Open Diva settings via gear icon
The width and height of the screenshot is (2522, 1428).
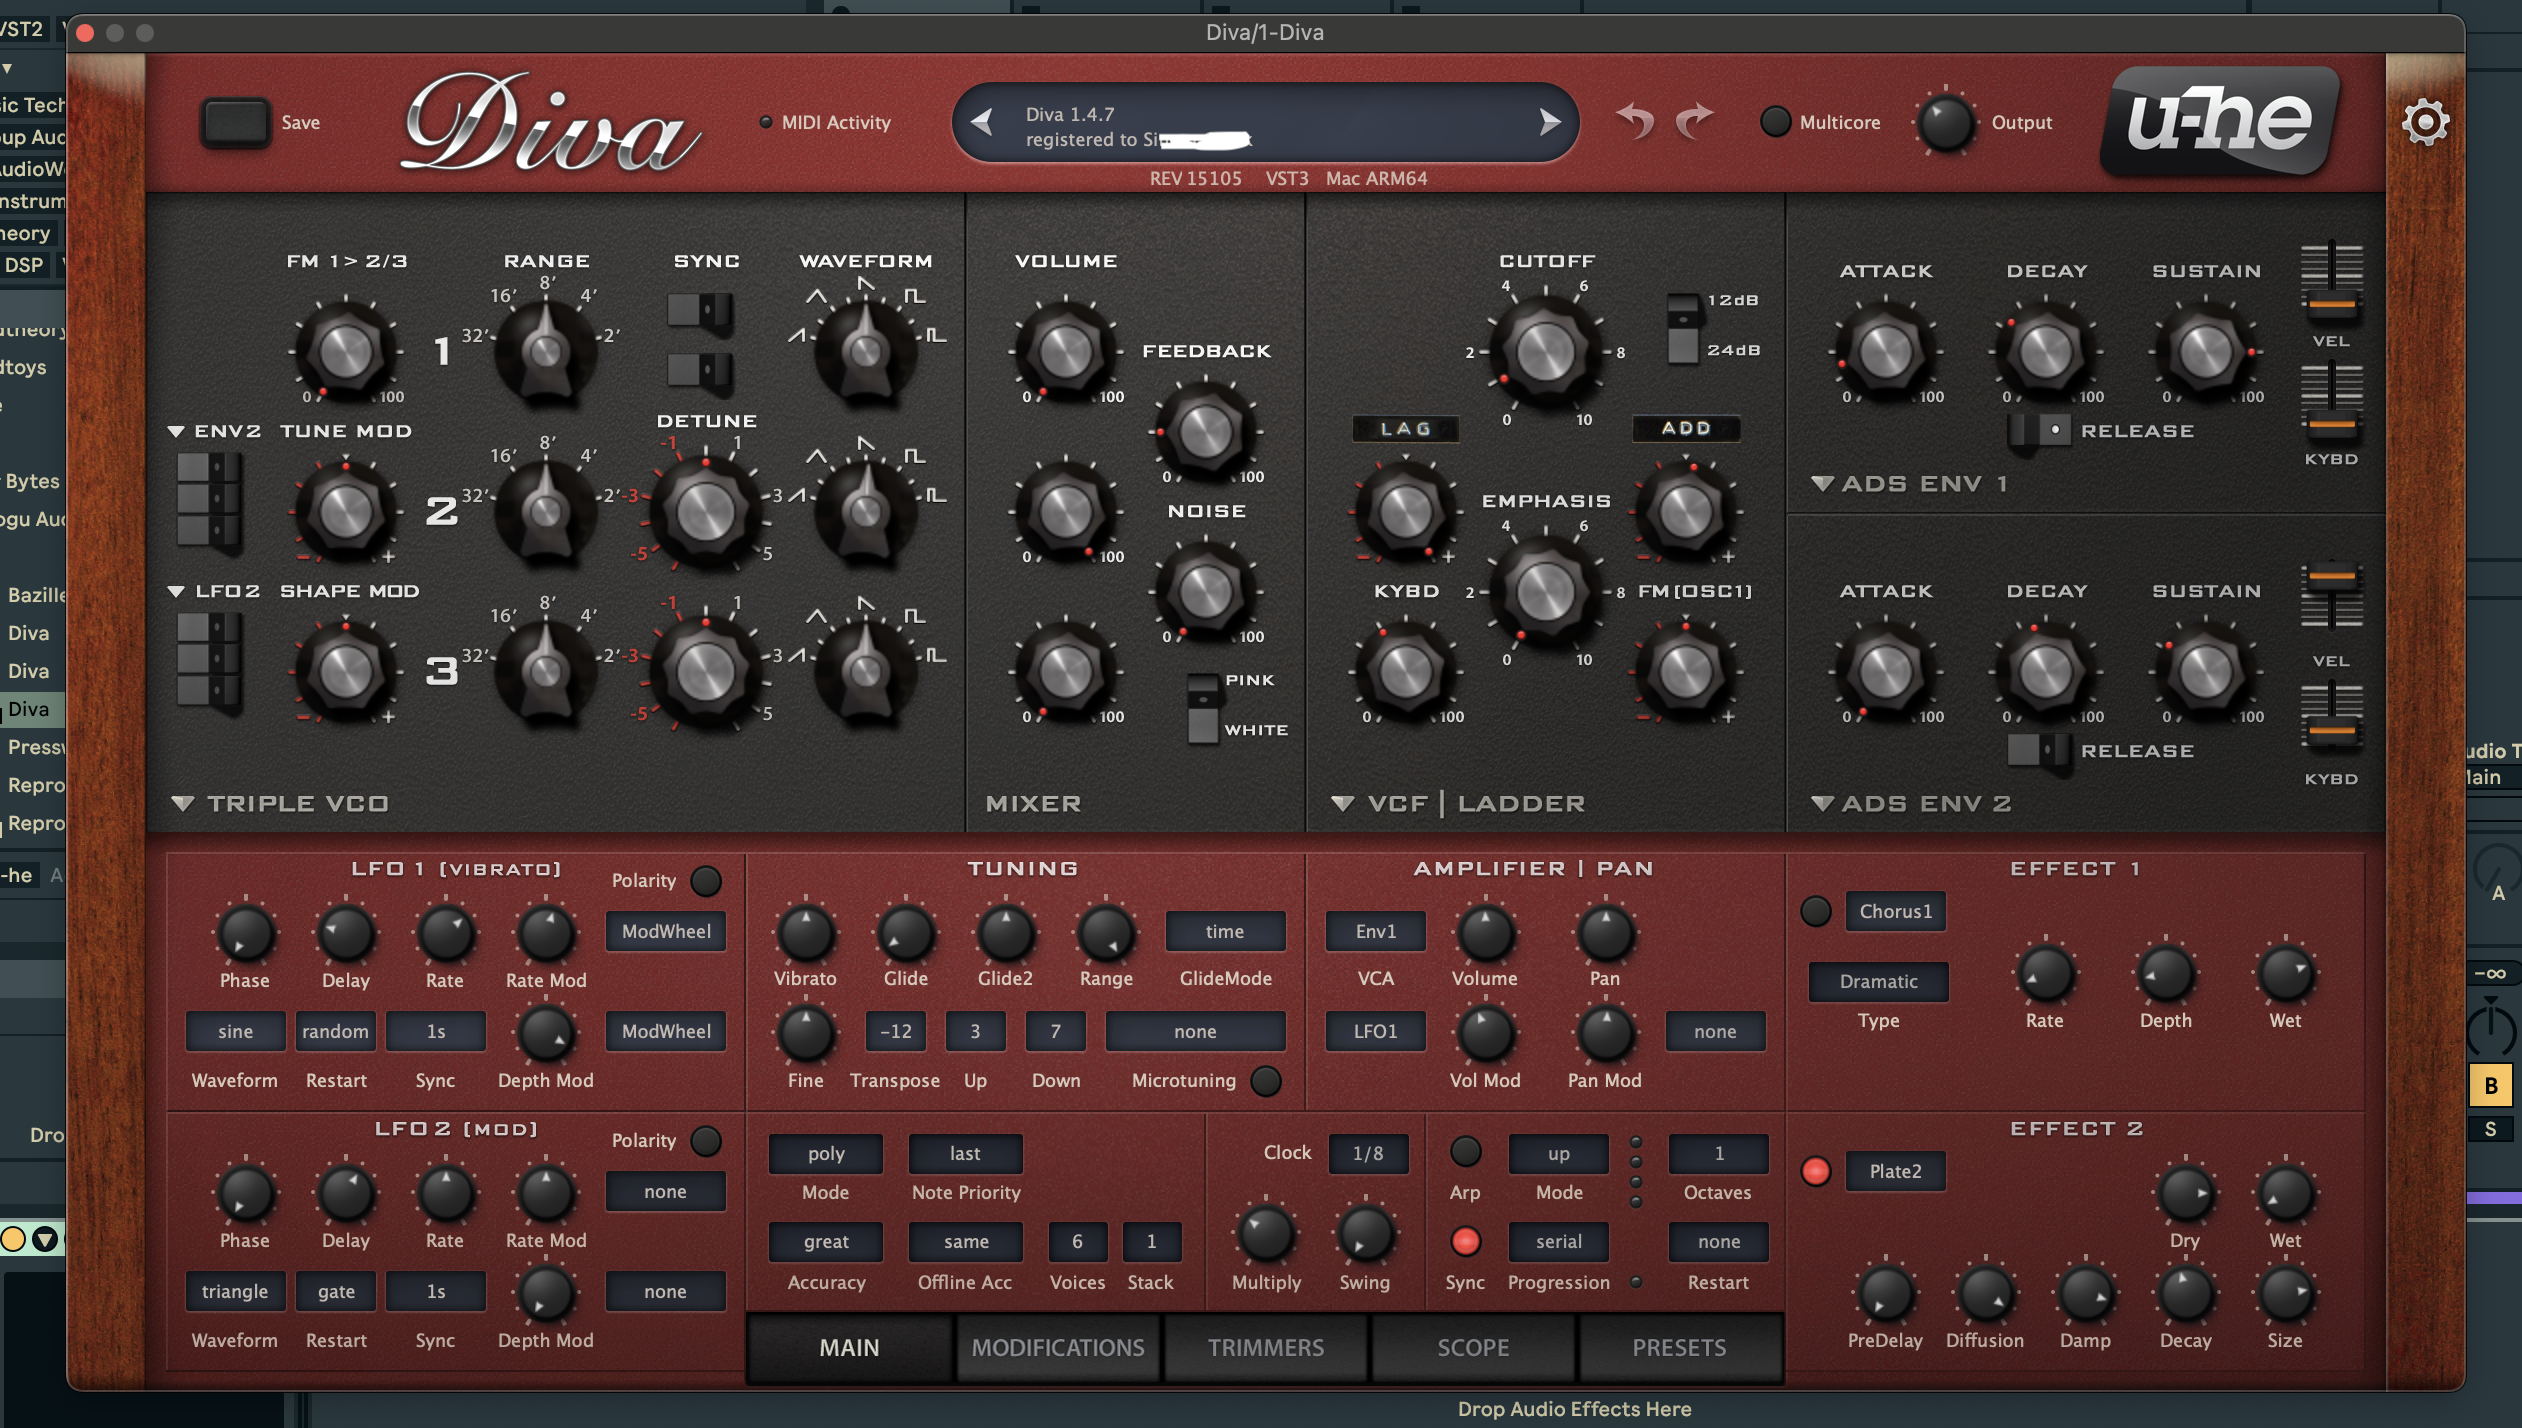[2425, 122]
